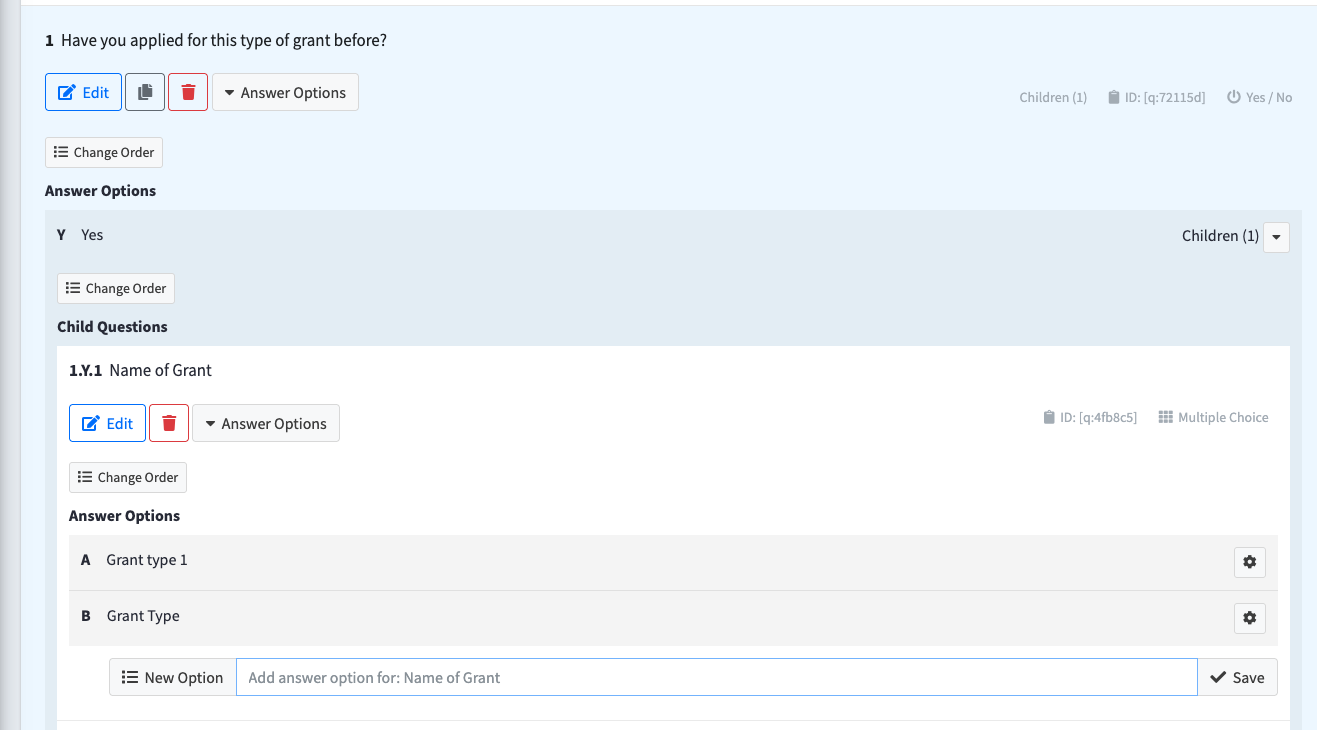This screenshot has width=1317, height=730.
Task: Focus the Add answer option text field
Action: point(716,677)
